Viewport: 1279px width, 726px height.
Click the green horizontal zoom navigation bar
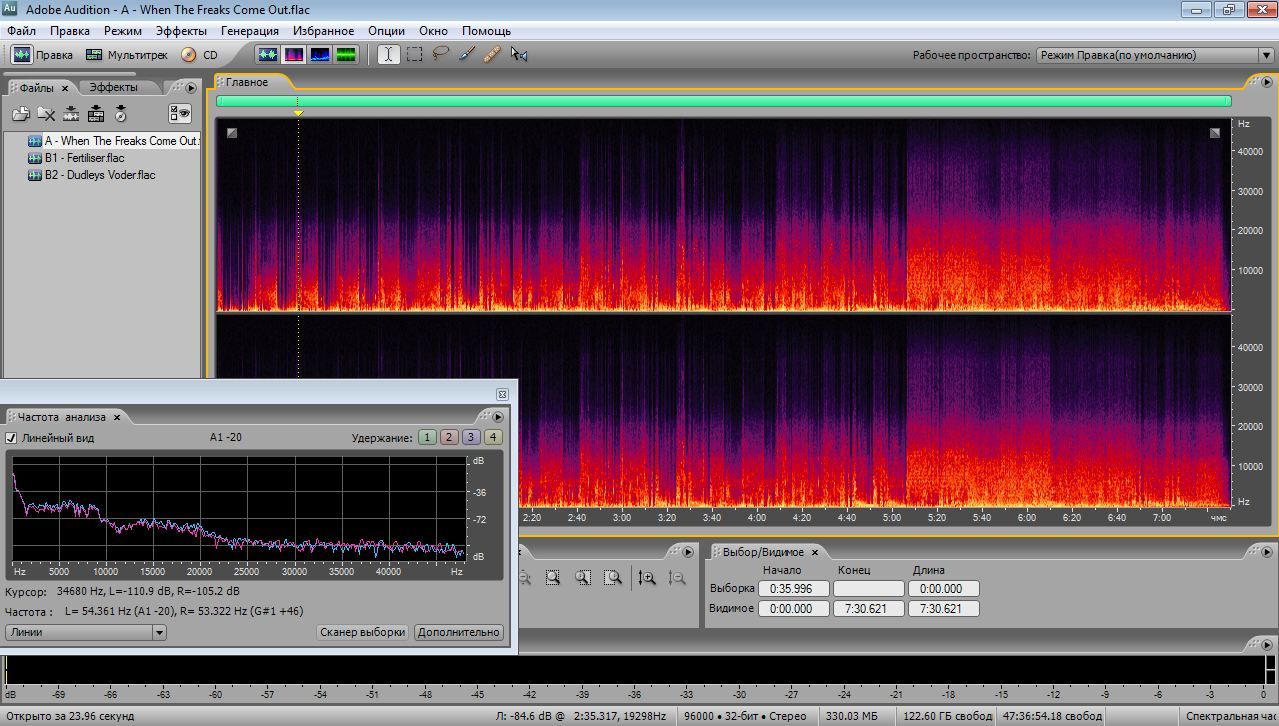tap(723, 100)
